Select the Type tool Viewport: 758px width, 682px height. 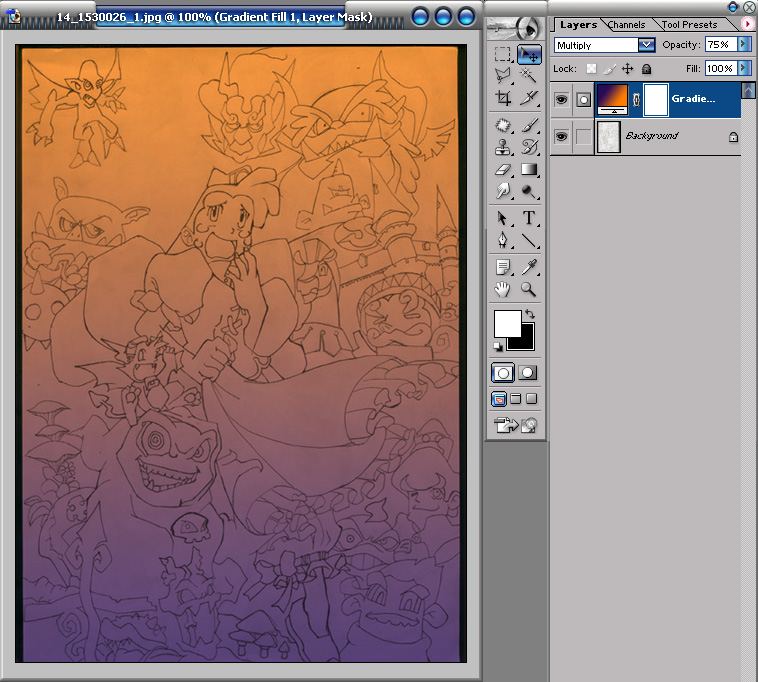(528, 219)
